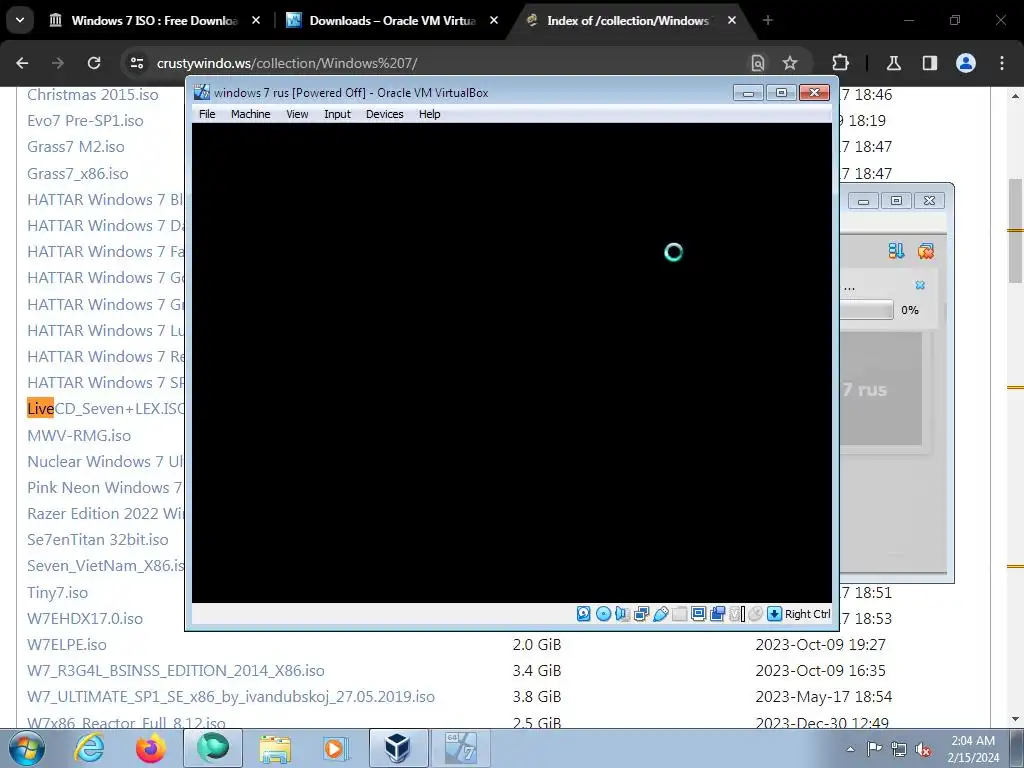Click the clear all notifications icon in Manager

[925, 251]
